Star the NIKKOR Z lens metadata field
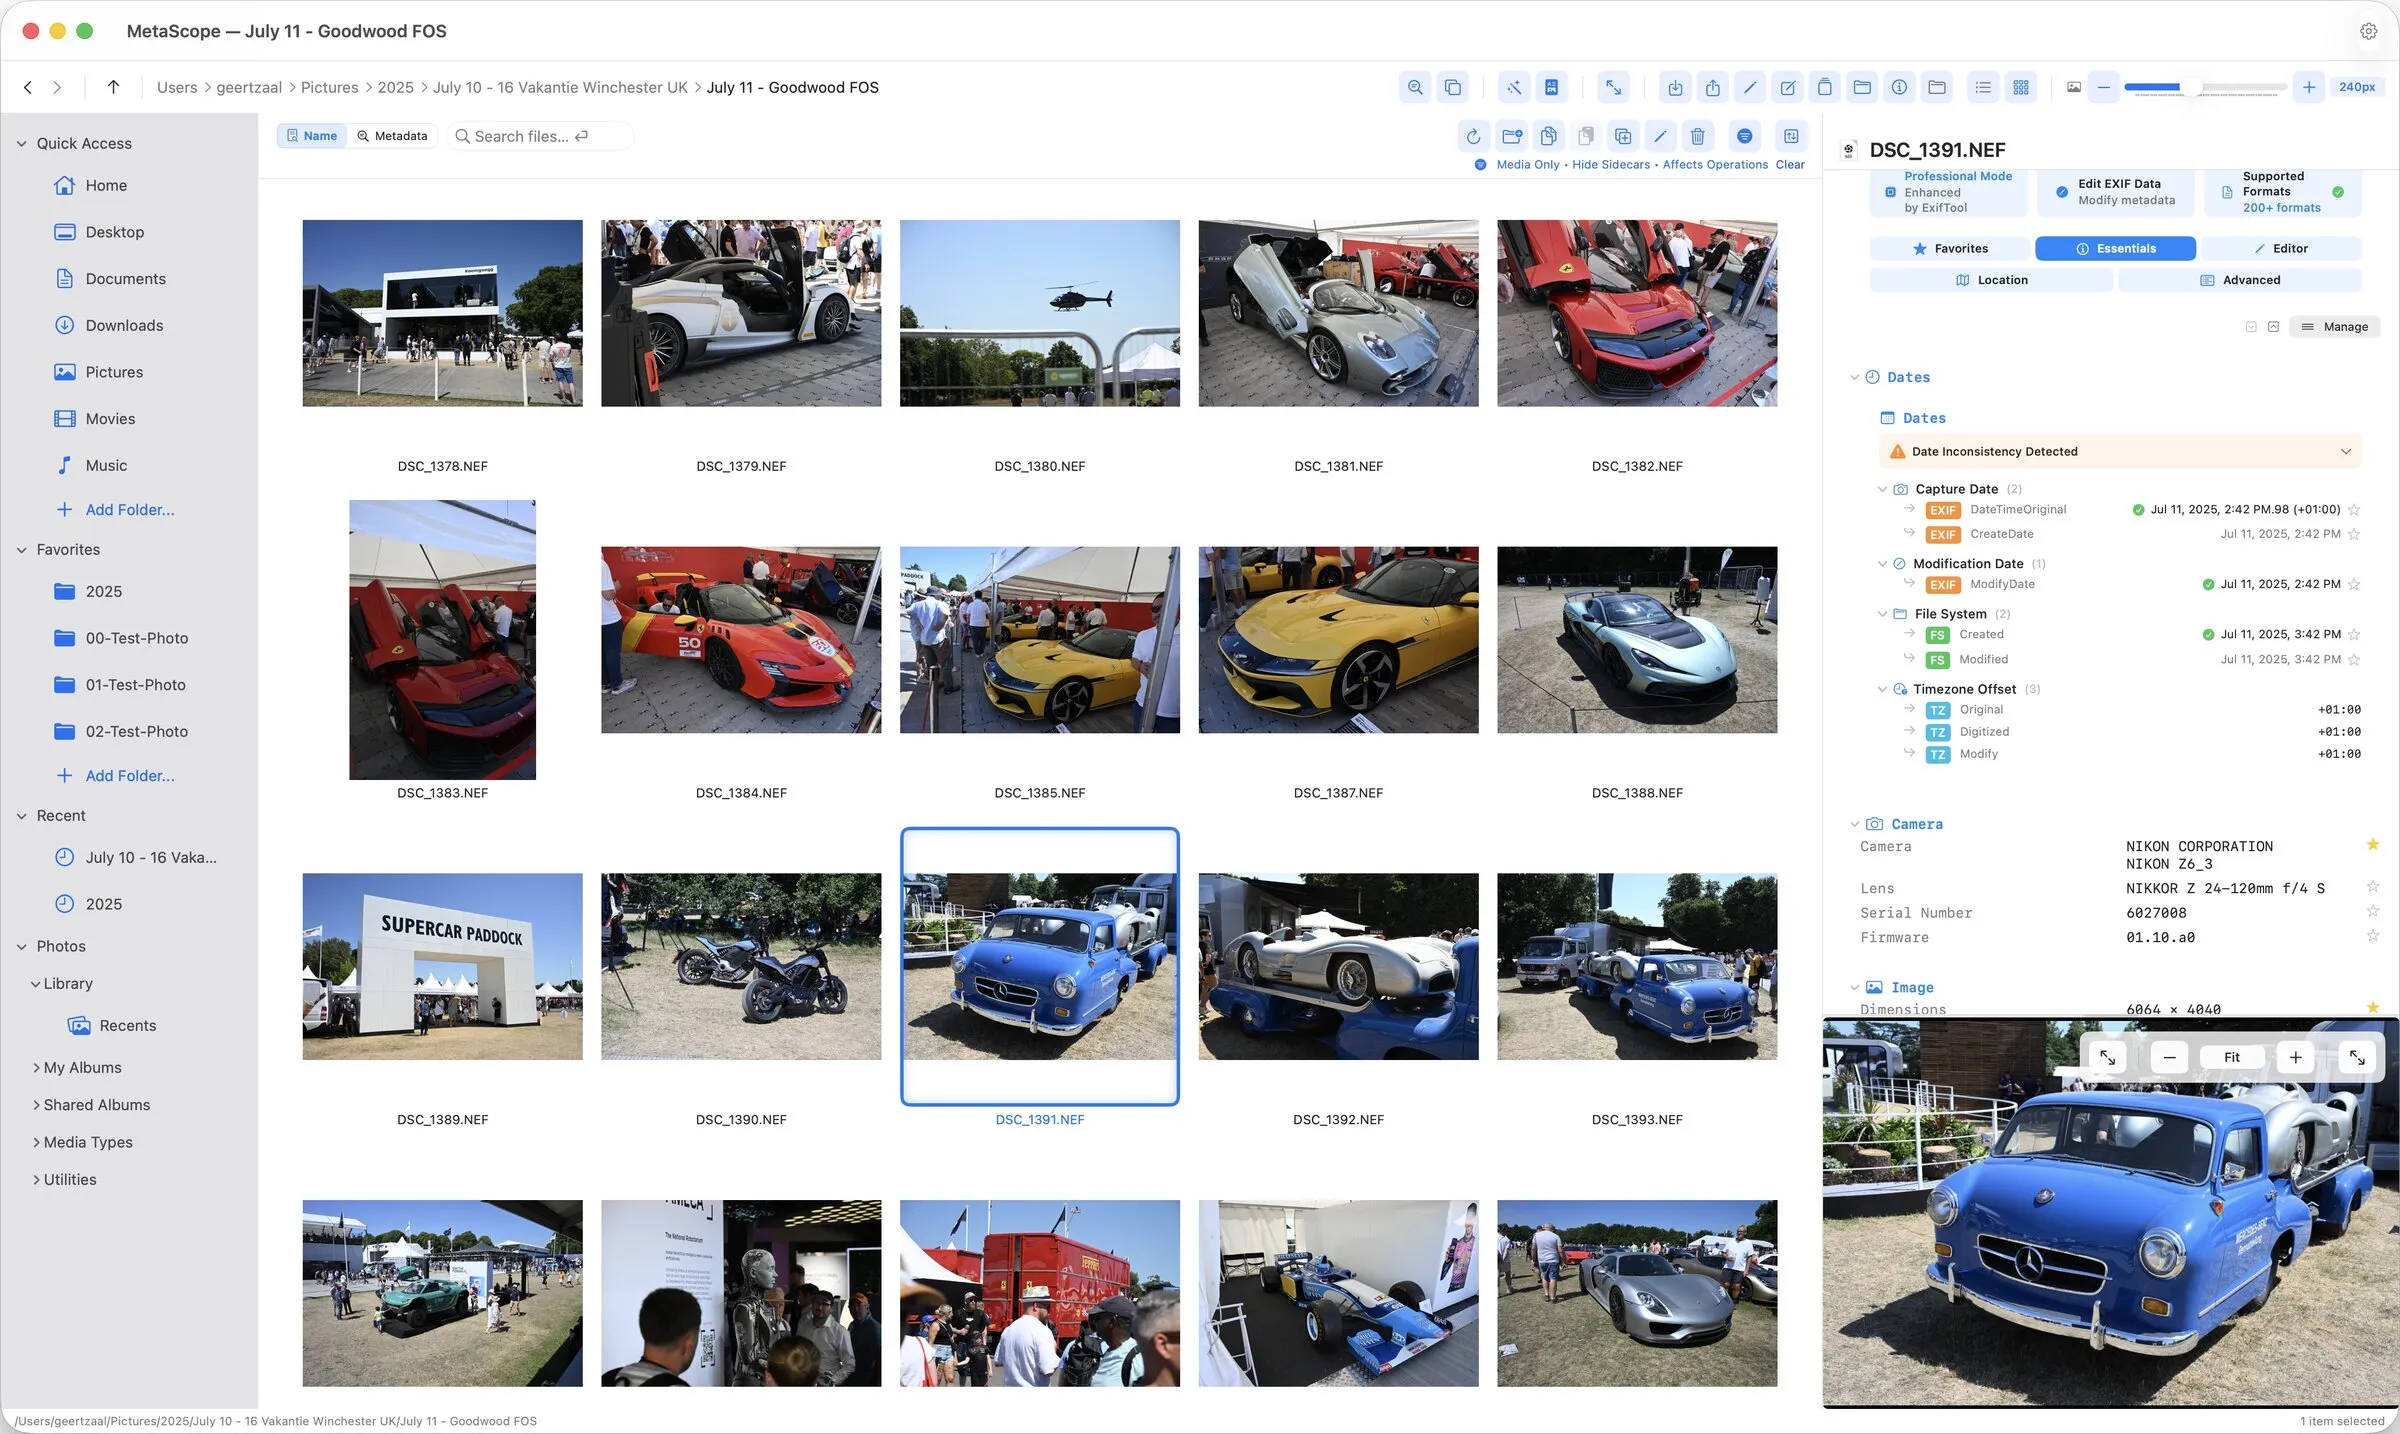This screenshot has height=1434, width=2400. tap(2372, 887)
